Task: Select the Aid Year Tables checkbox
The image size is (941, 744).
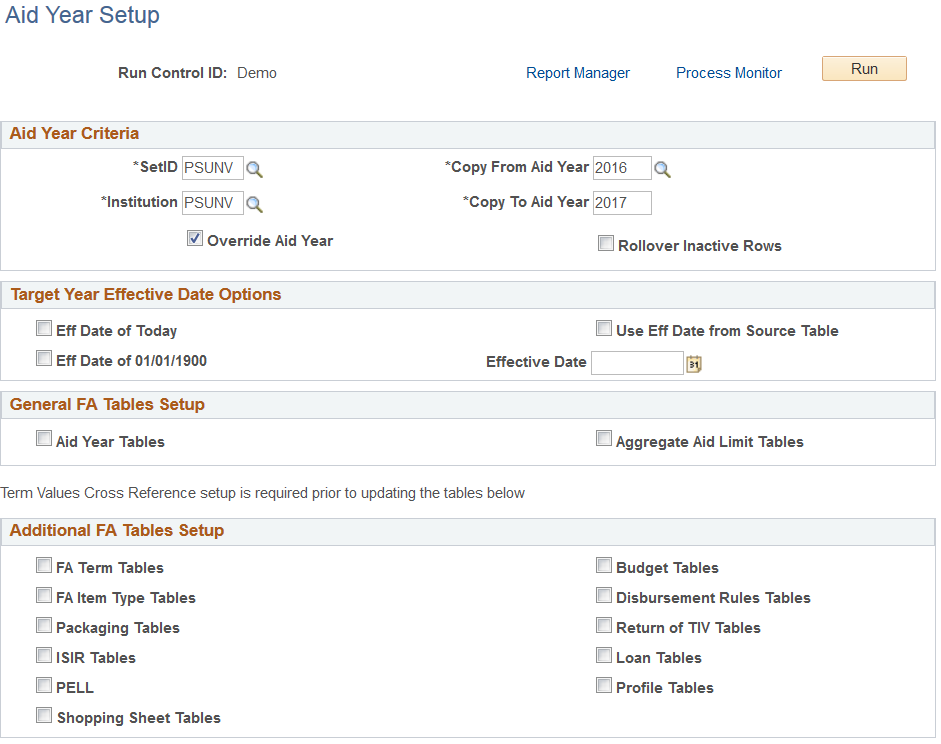Action: (x=44, y=438)
